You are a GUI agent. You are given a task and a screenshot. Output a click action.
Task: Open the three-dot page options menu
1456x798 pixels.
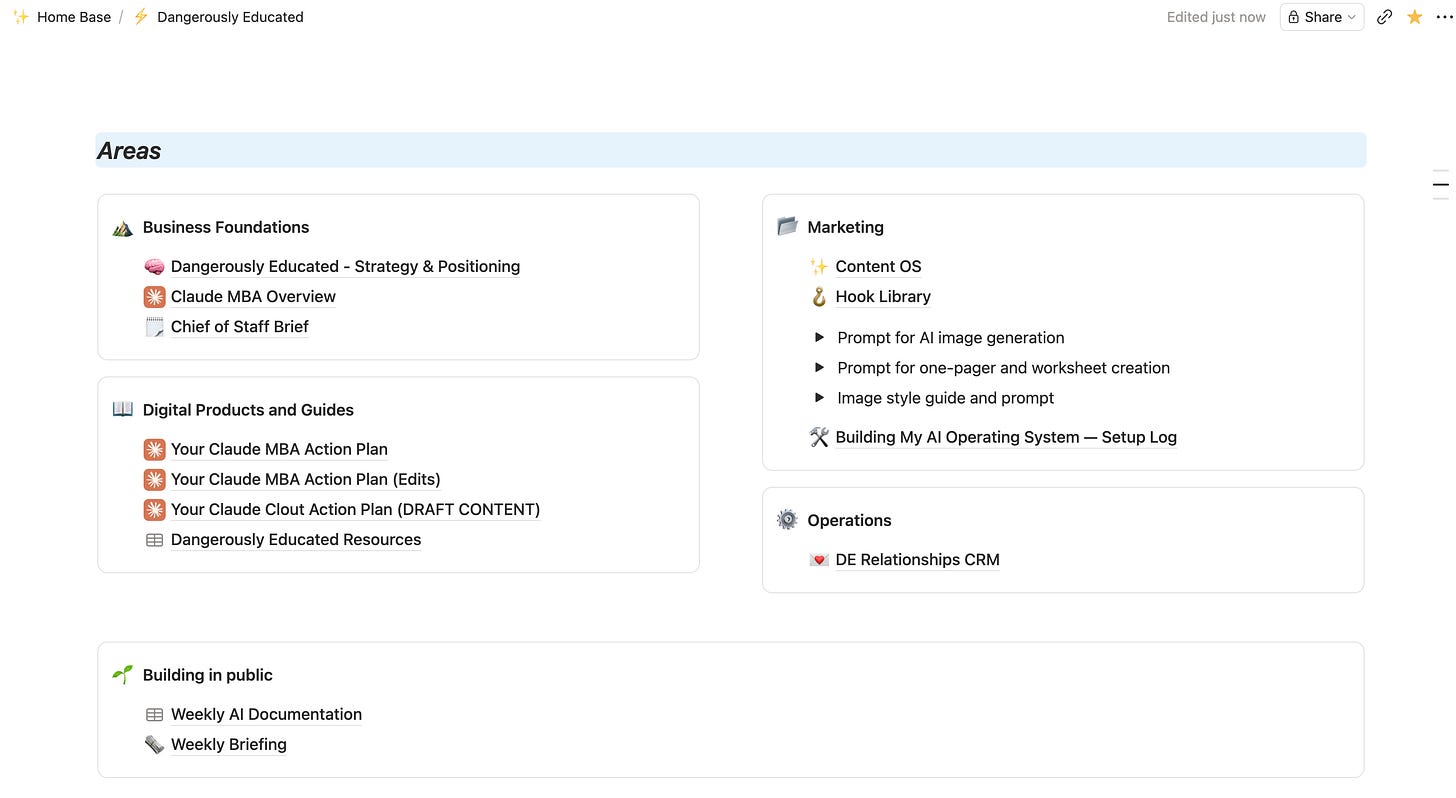(x=1443, y=17)
